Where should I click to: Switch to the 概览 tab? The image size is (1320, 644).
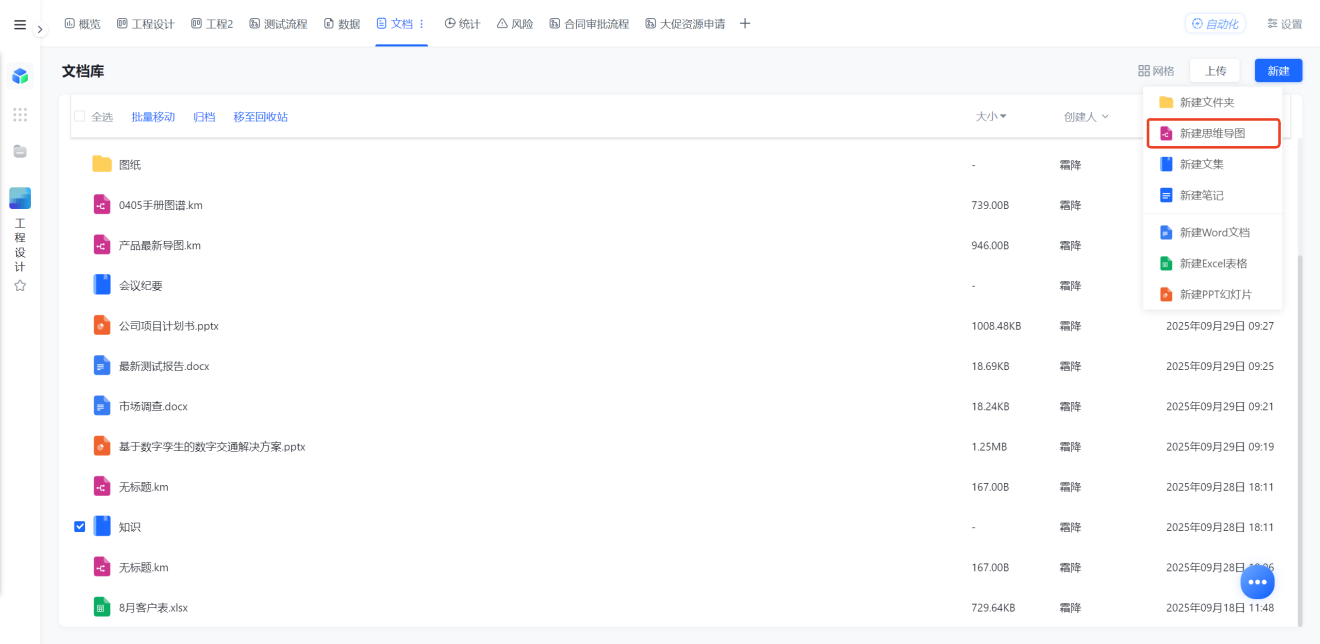point(82,24)
